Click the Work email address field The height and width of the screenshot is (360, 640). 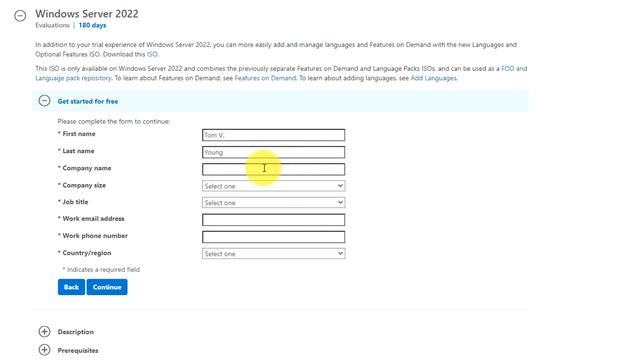click(273, 220)
